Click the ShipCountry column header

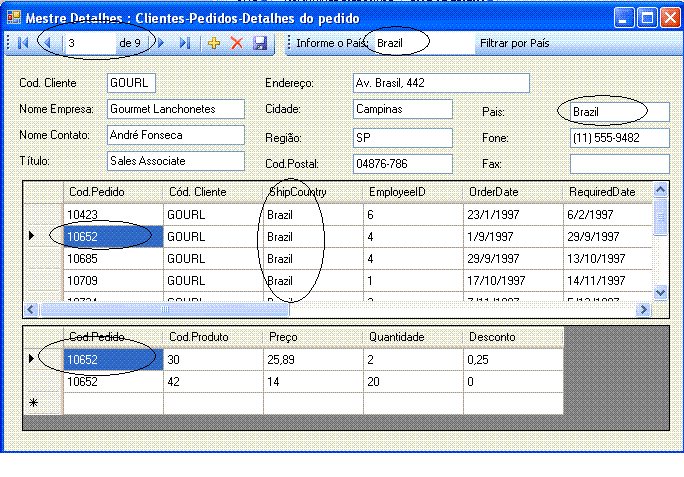313,192
